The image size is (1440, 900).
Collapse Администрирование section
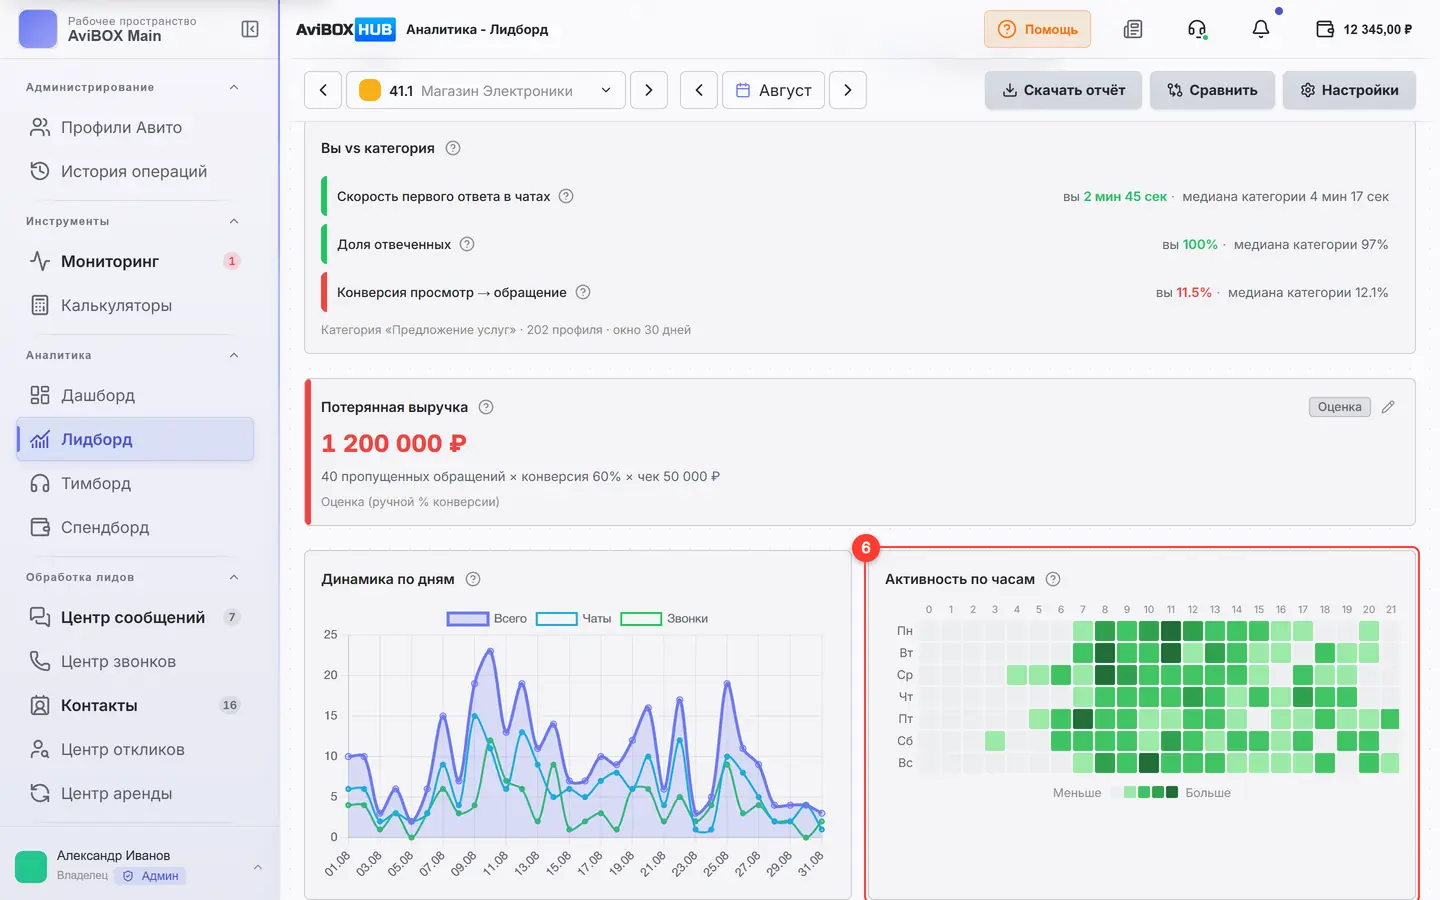click(234, 87)
